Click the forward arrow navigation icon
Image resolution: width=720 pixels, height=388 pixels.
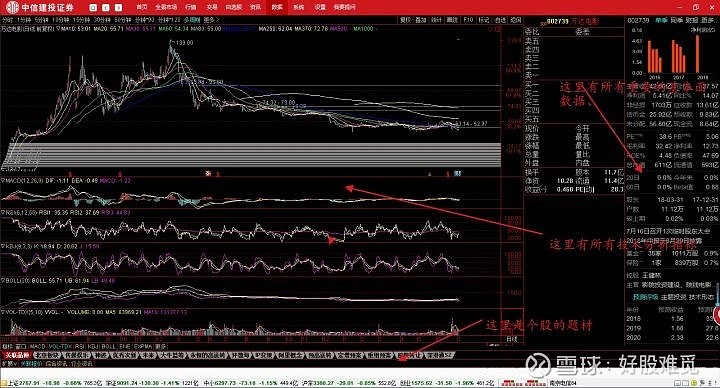pos(118,8)
